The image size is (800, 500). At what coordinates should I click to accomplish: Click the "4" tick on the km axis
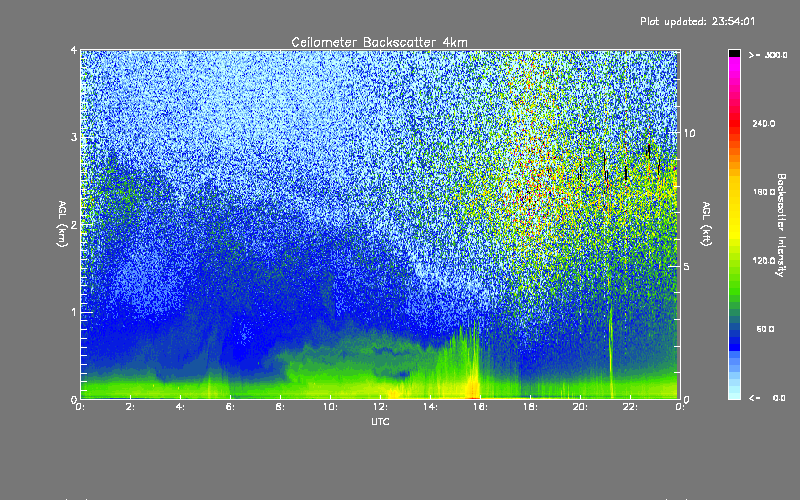point(74,50)
